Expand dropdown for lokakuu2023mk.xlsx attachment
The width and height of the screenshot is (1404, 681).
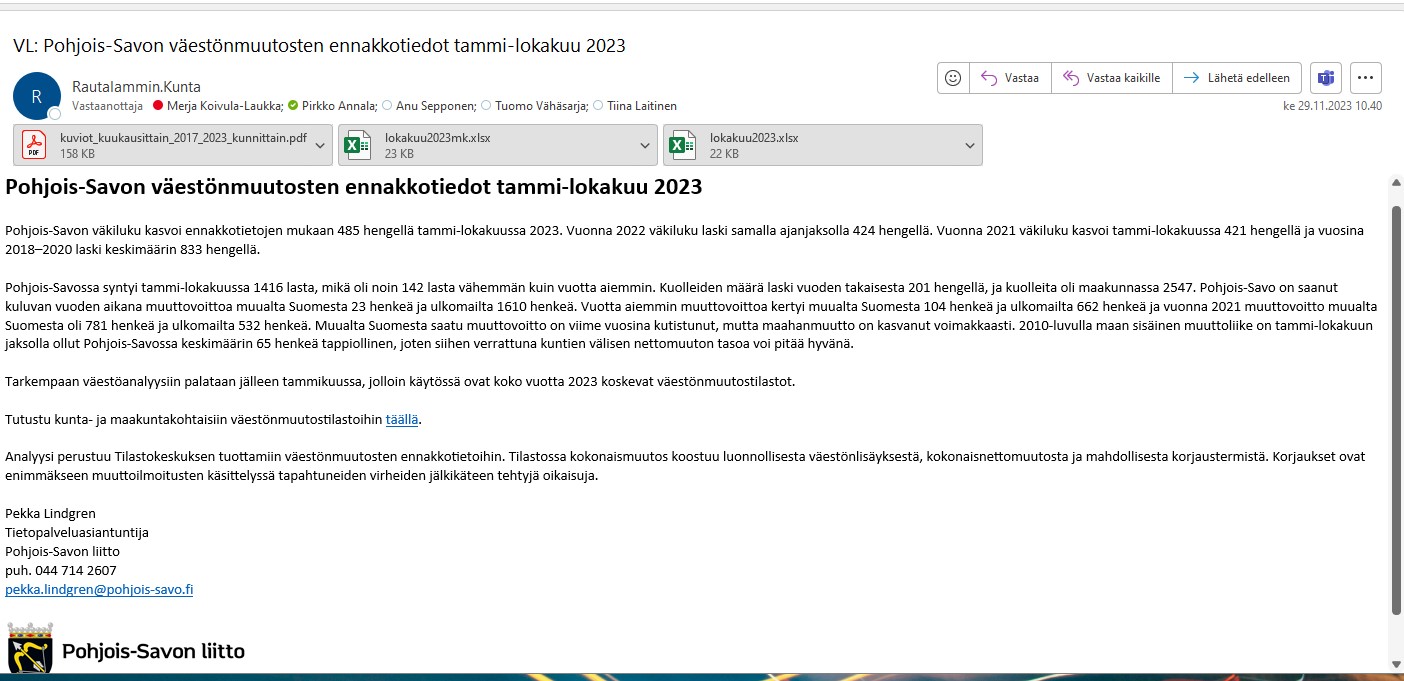[x=645, y=146]
